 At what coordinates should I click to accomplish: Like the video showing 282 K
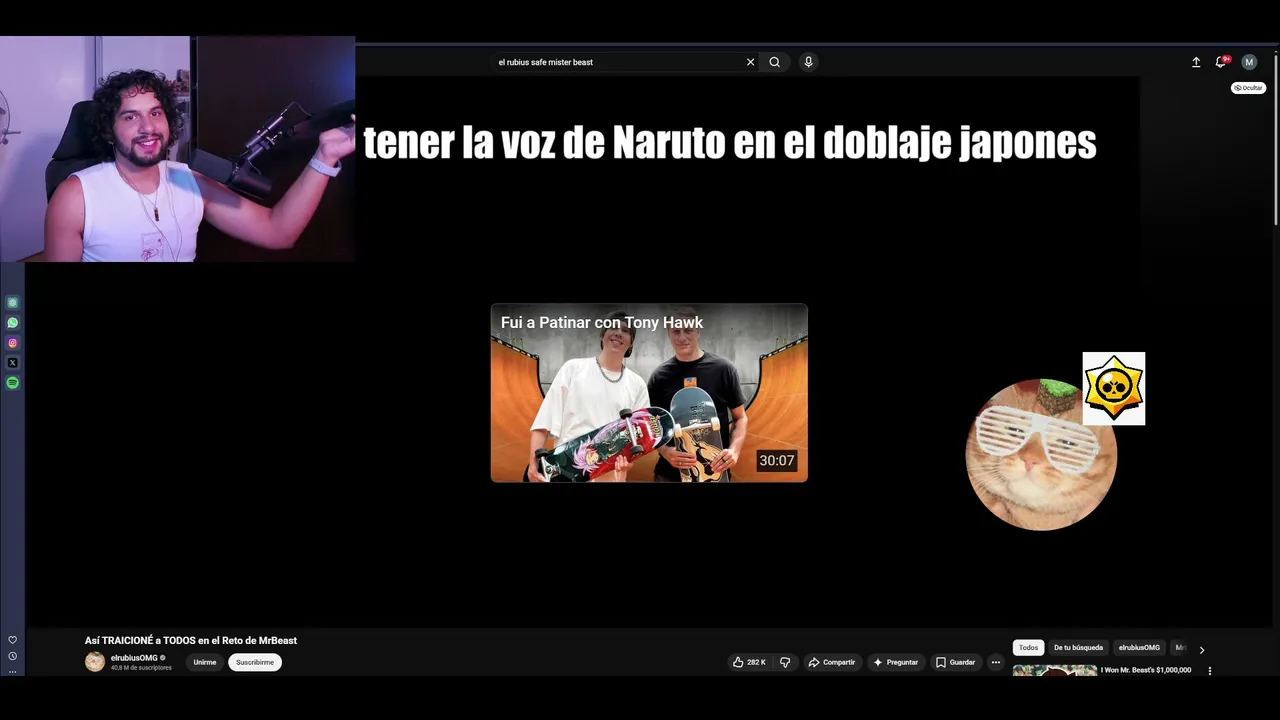(749, 662)
